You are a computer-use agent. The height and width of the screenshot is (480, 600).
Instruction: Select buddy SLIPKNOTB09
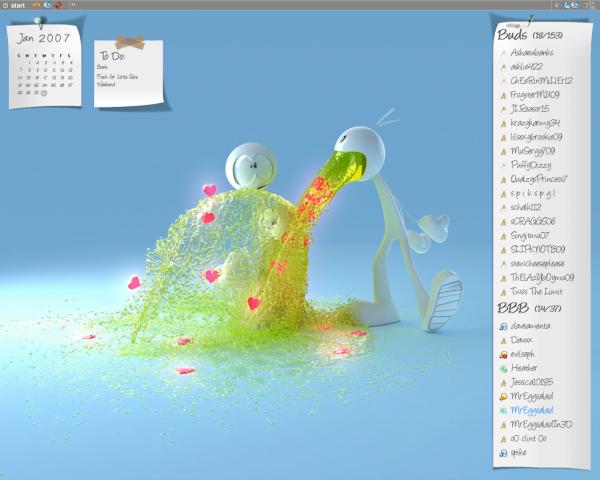pyautogui.click(x=538, y=250)
